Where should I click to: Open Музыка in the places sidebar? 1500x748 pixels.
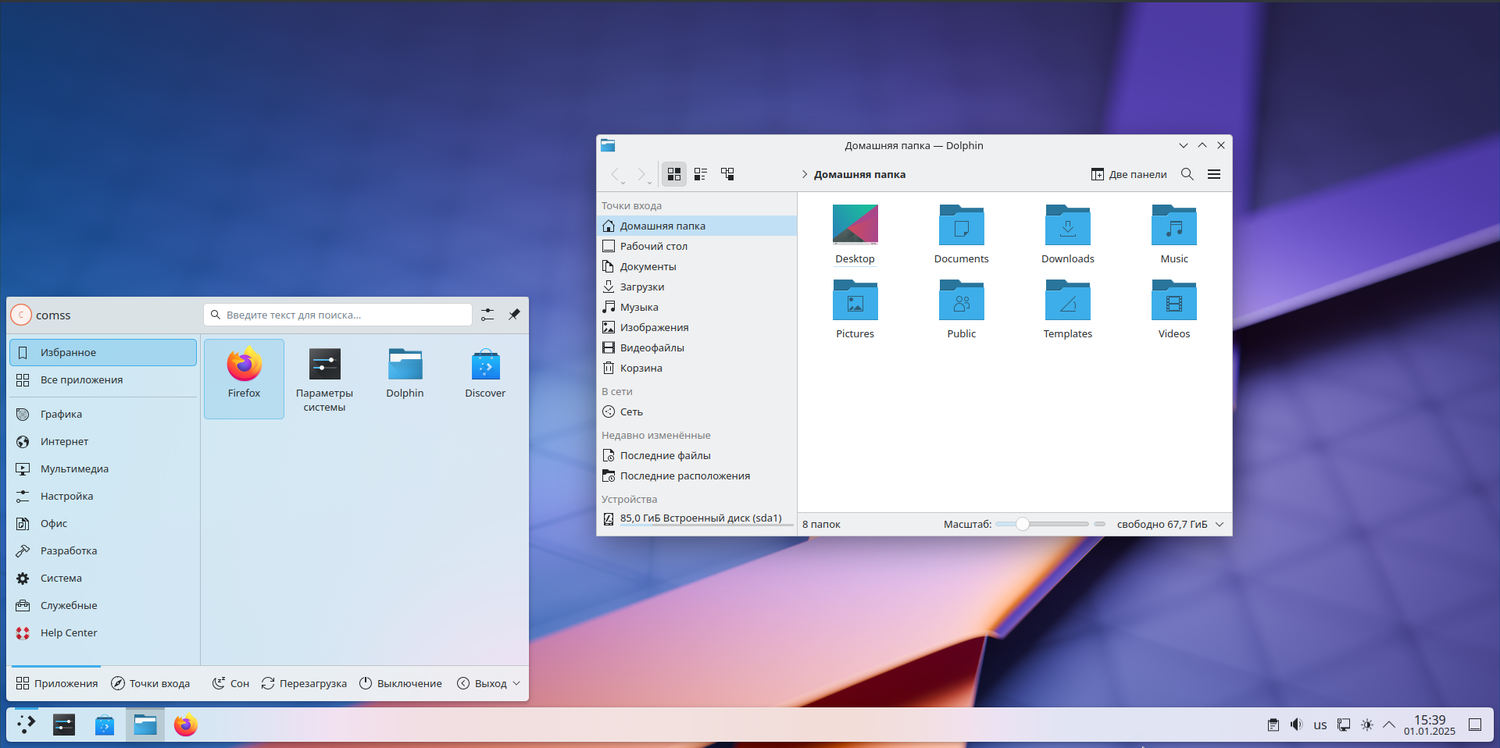tap(697, 307)
